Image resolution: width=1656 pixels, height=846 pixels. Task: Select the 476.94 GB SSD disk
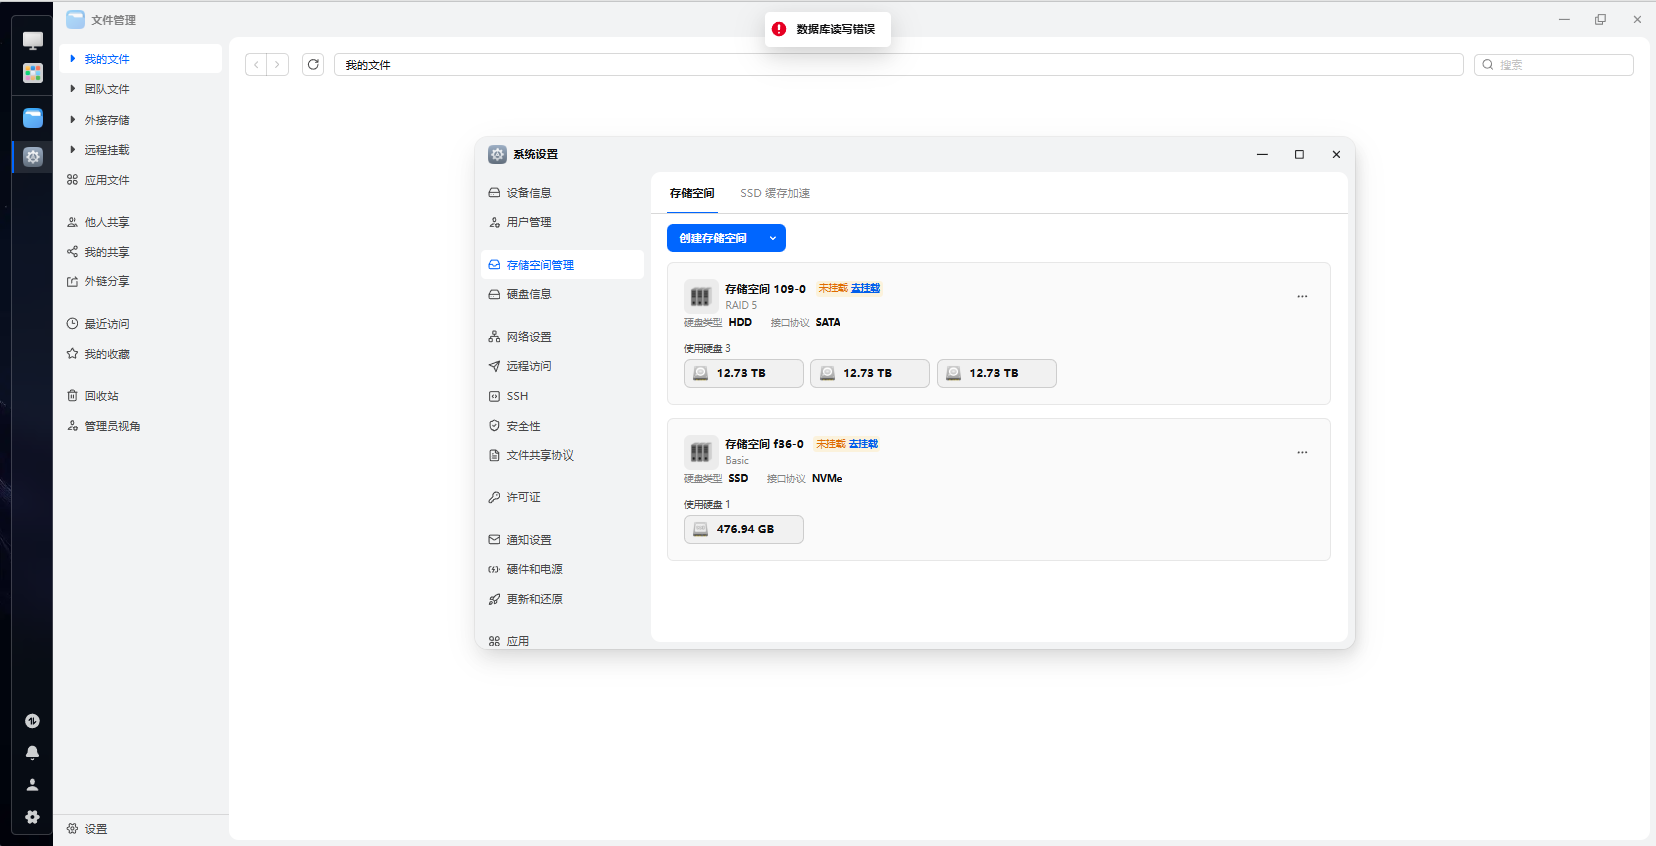(744, 529)
